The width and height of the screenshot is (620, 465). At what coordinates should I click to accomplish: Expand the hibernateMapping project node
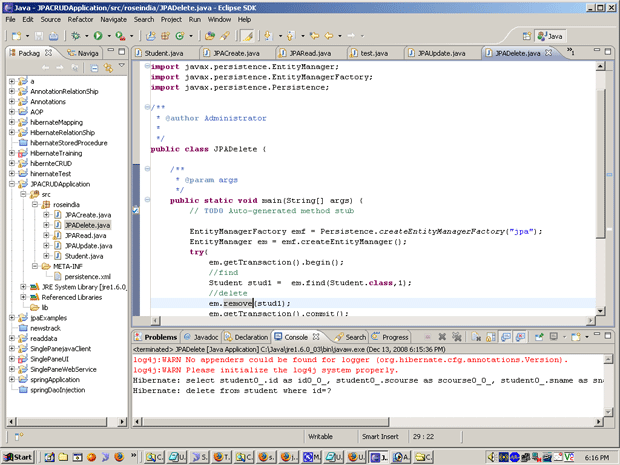[11, 122]
